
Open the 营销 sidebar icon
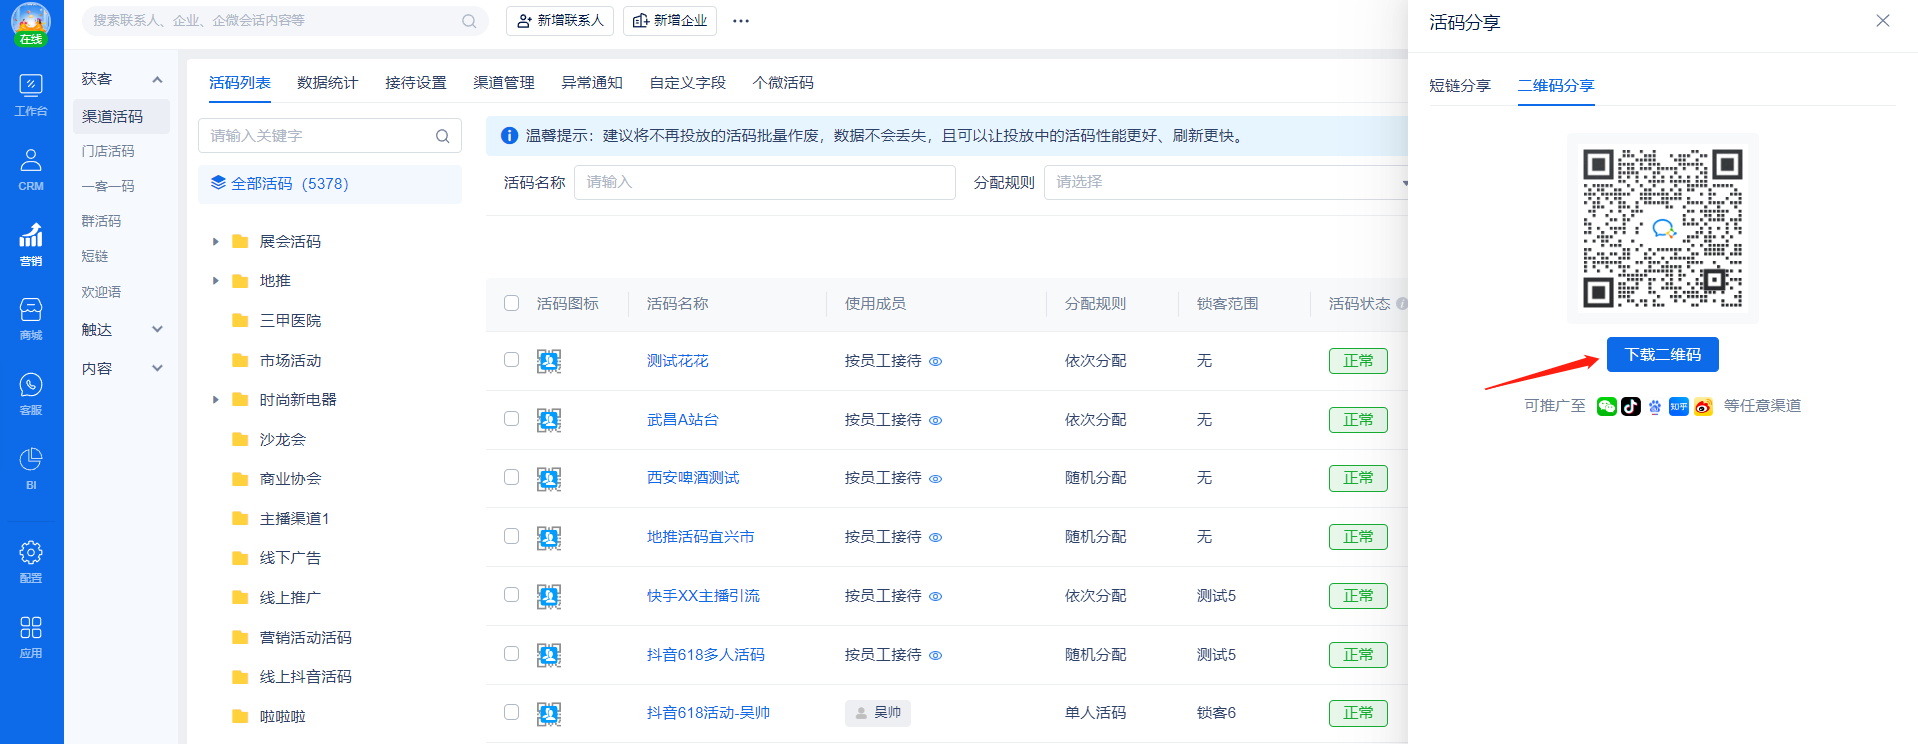pyautogui.click(x=31, y=244)
